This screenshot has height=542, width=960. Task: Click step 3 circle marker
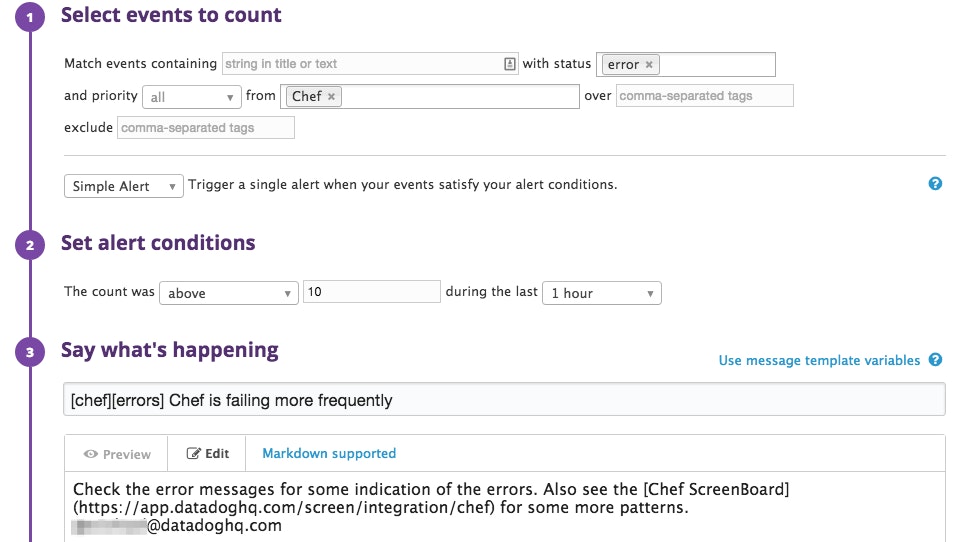(30, 352)
